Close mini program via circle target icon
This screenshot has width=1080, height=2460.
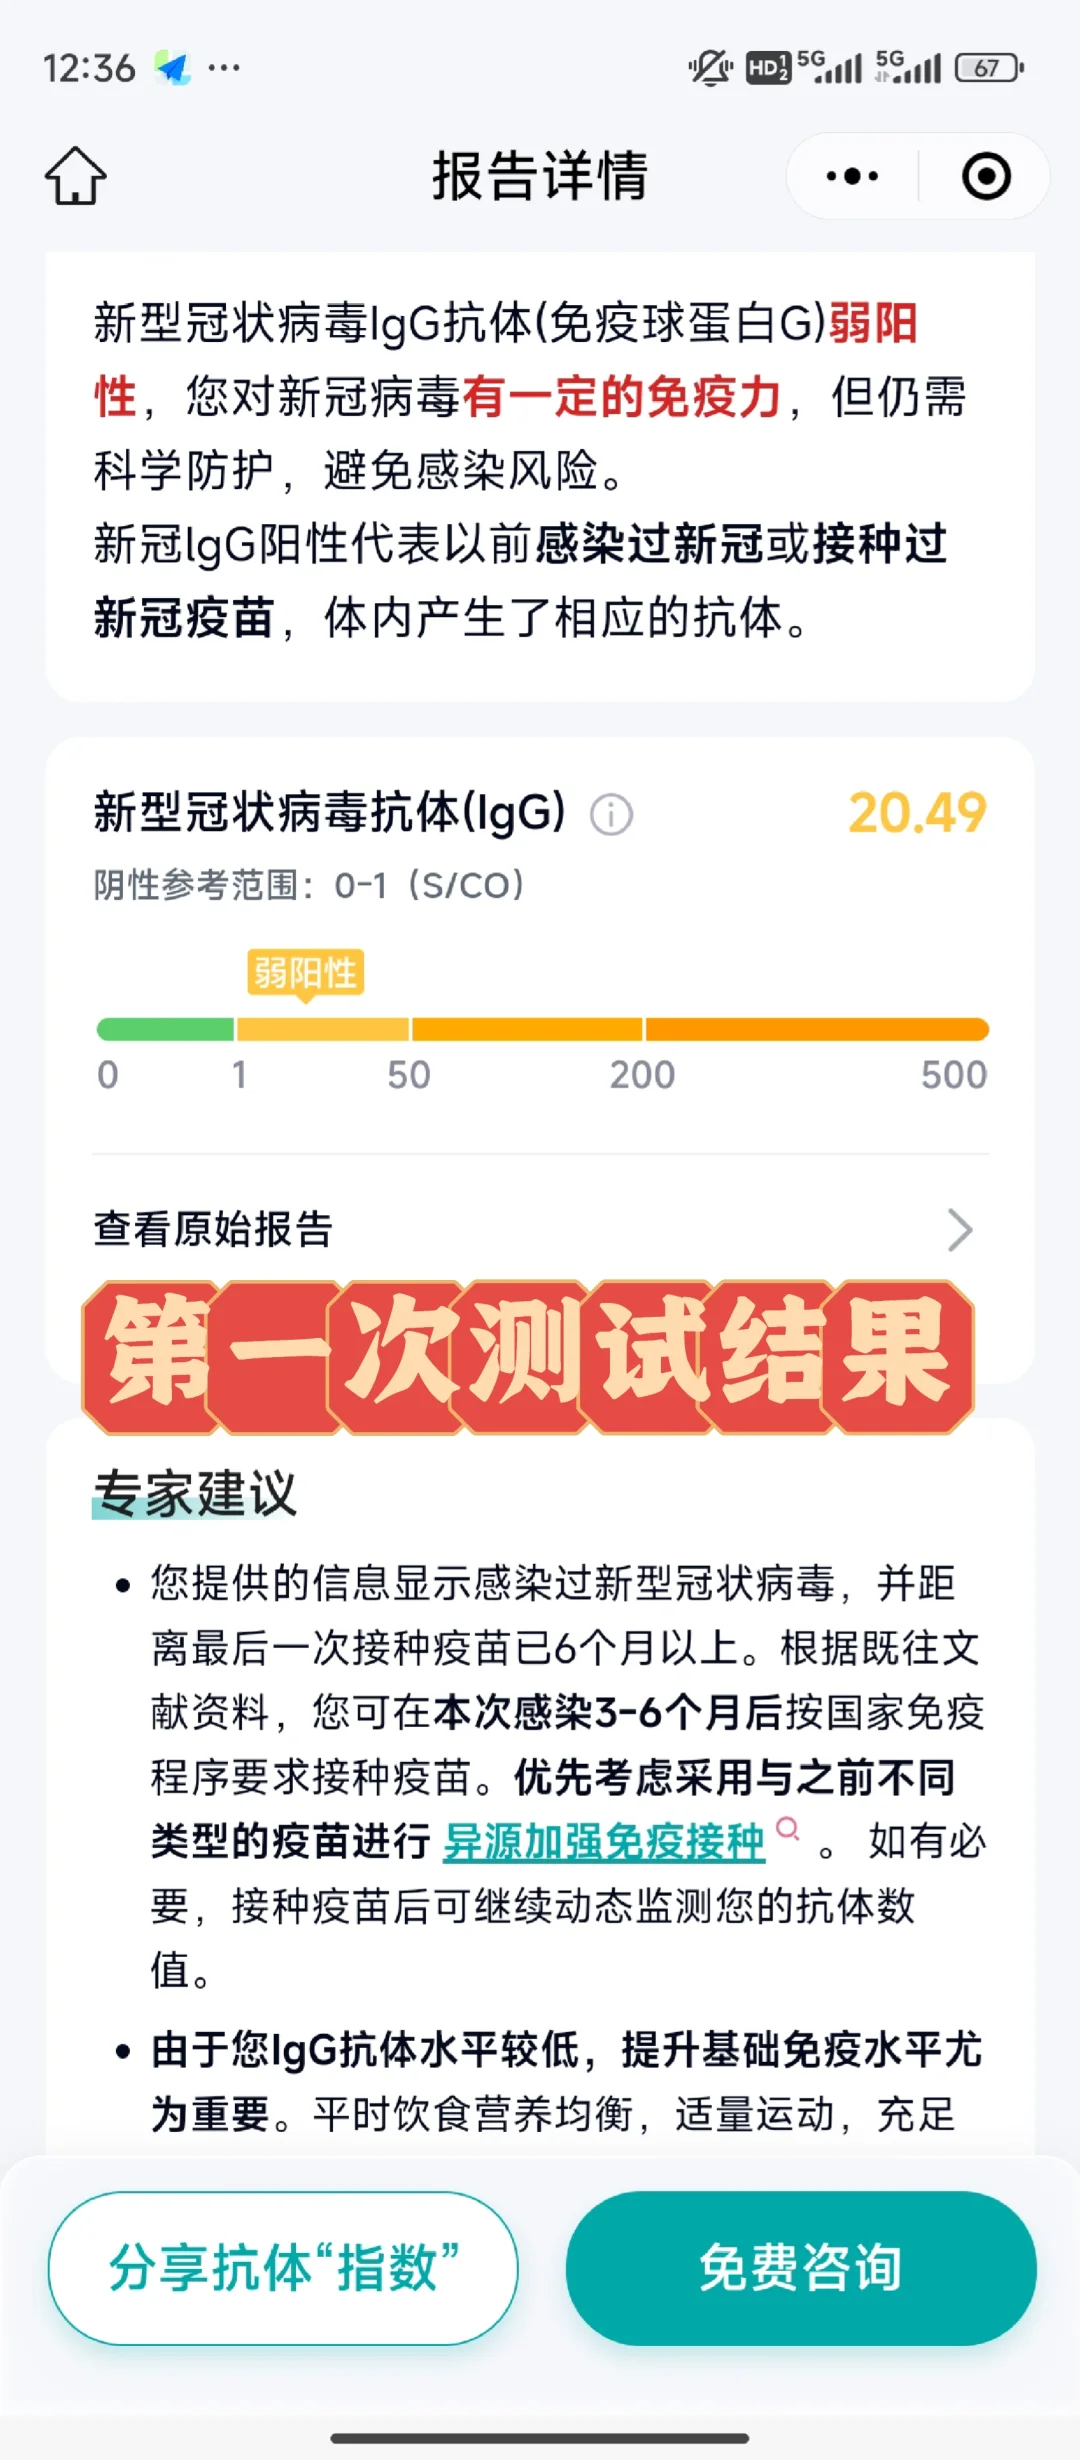pos(986,177)
